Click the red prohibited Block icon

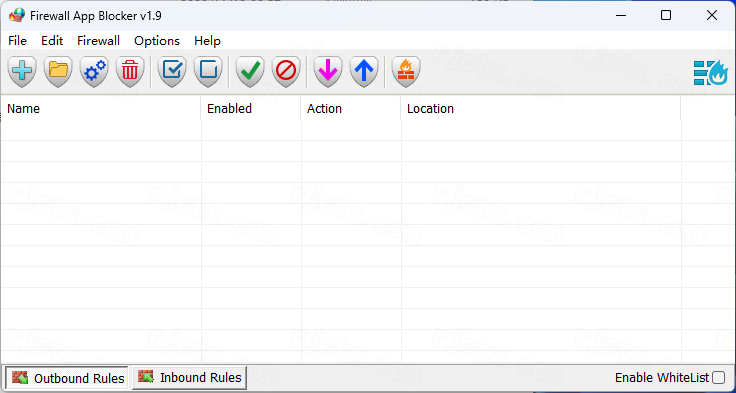286,71
